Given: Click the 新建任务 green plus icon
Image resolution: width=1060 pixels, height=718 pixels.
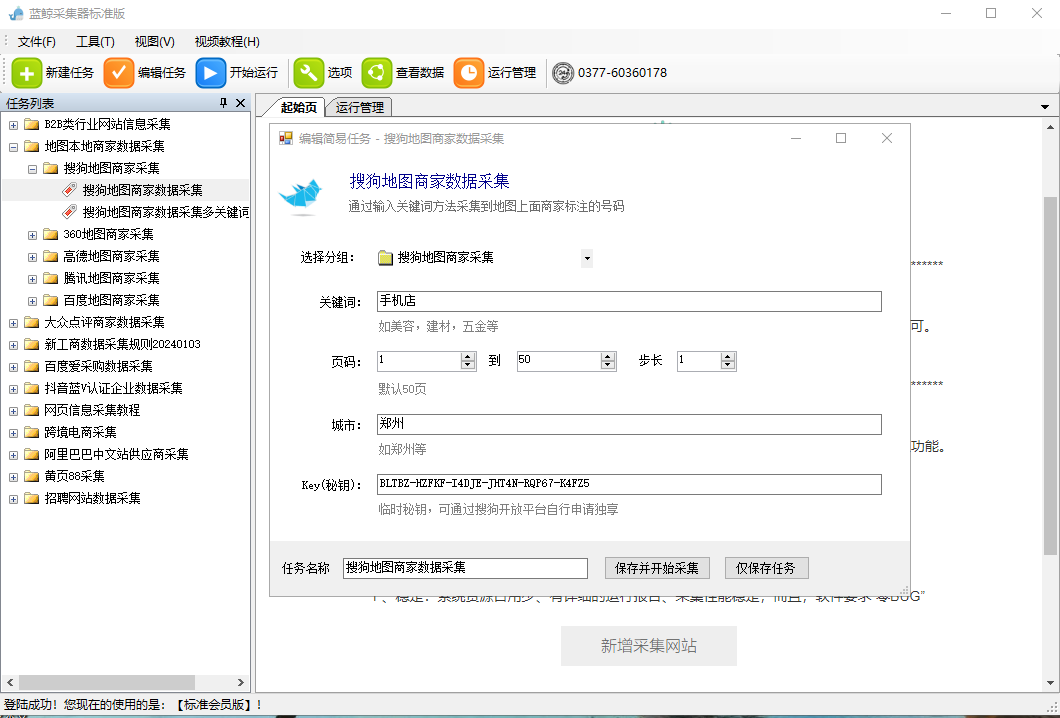Looking at the screenshot, I should tap(27, 73).
